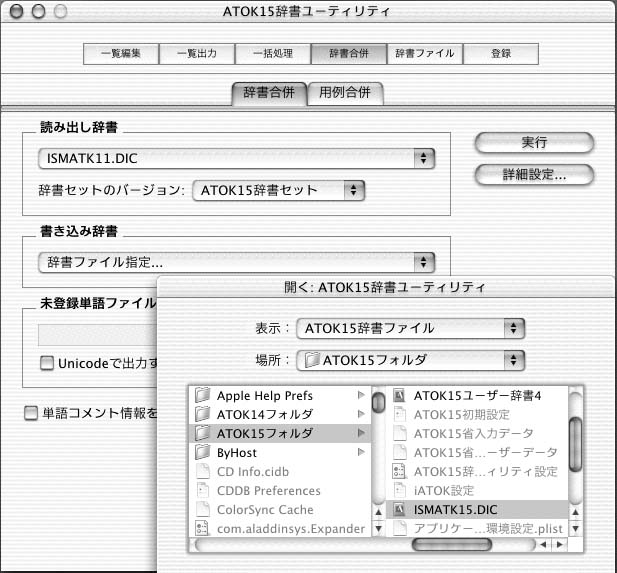
Task: Click the left column scroll down arrow
Action: (x=378, y=528)
